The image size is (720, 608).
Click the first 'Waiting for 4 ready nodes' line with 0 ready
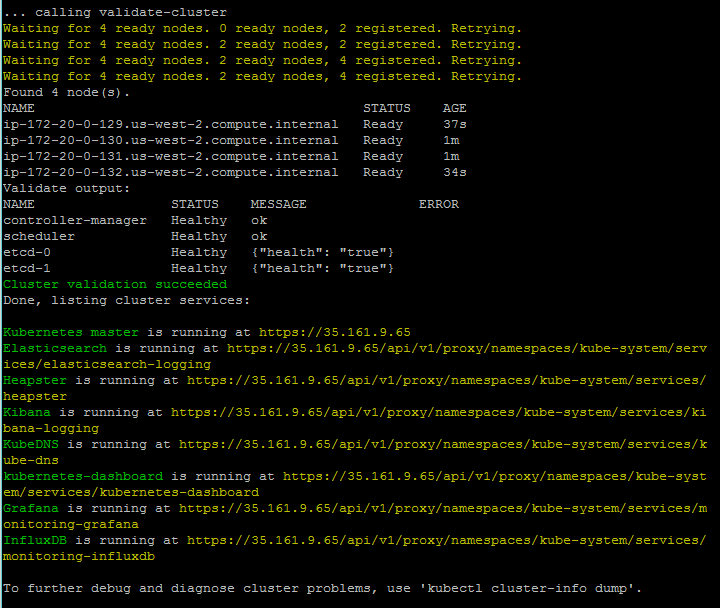[x=263, y=28]
